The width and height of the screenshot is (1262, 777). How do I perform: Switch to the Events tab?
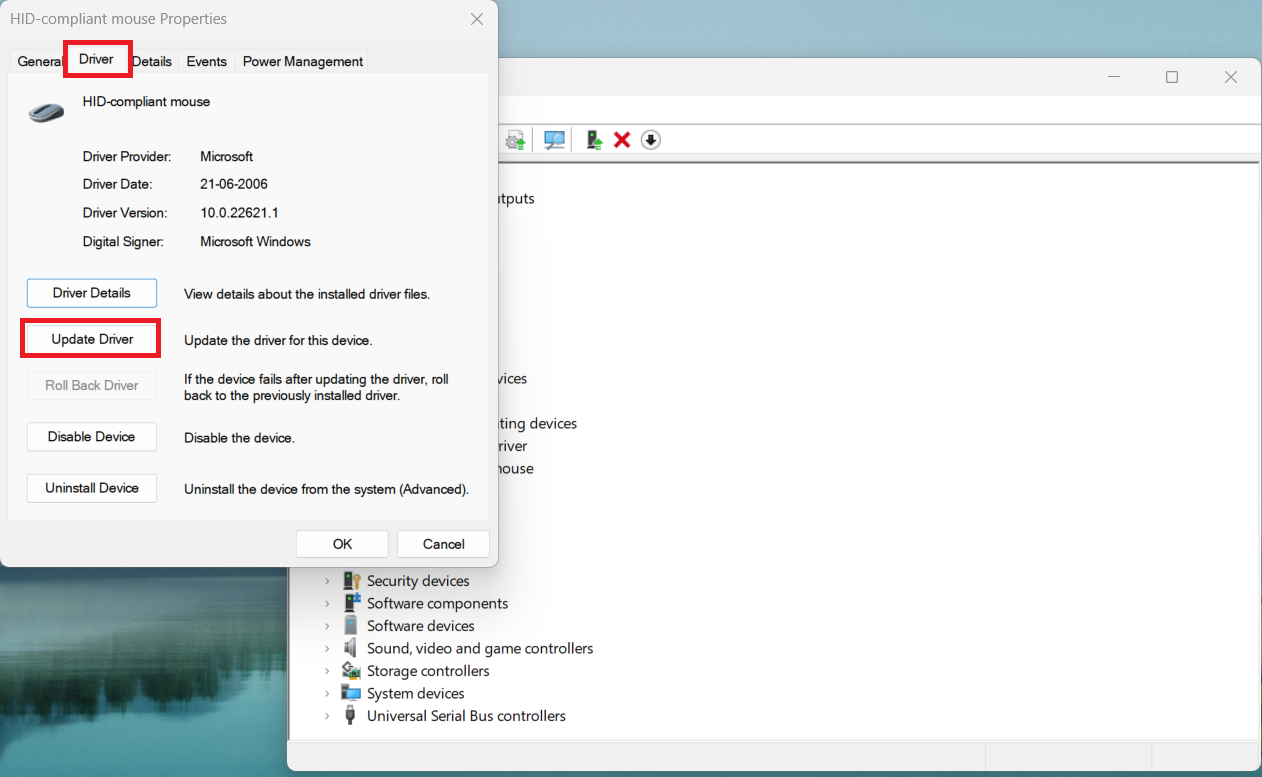click(206, 61)
